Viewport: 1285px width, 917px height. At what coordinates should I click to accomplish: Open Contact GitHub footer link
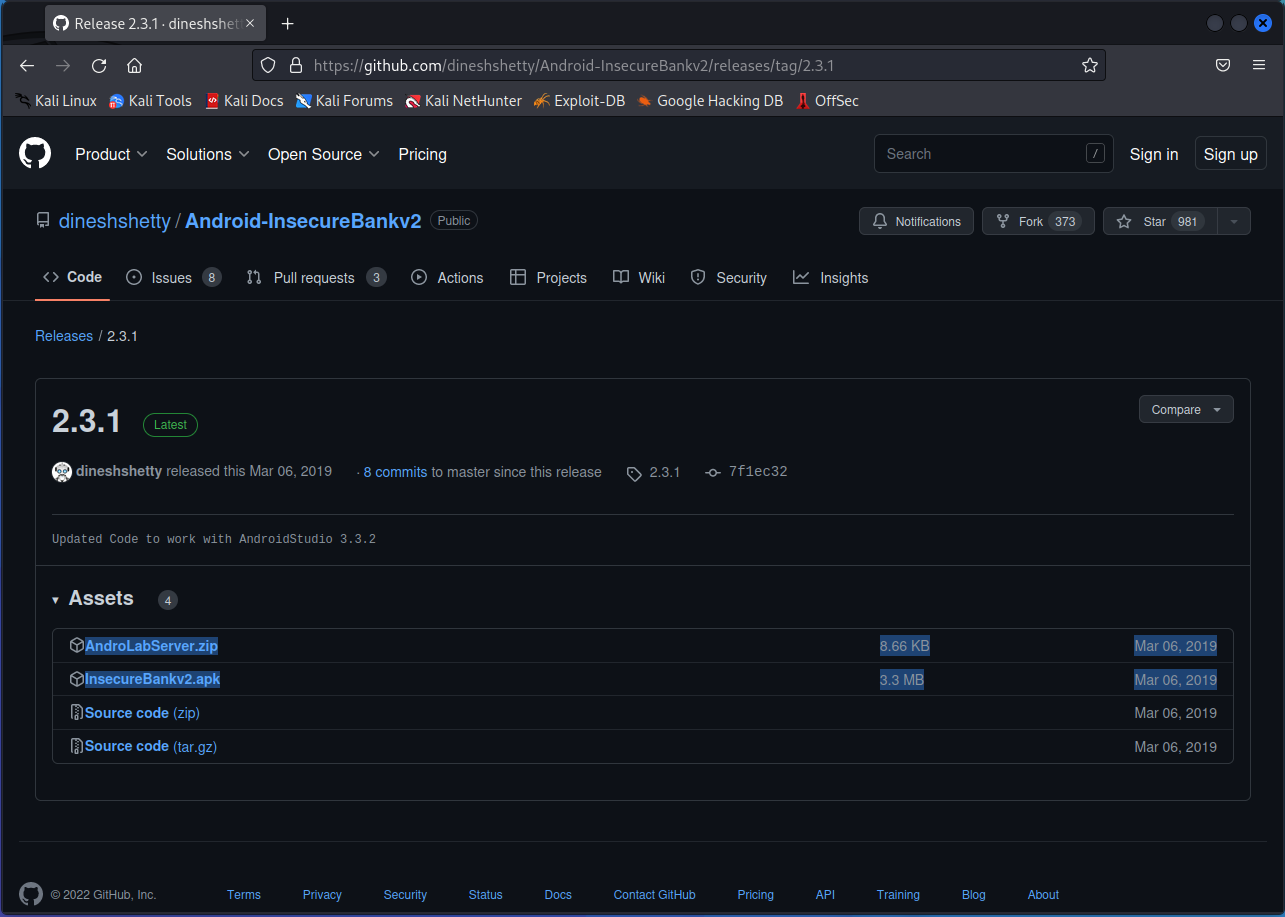click(x=655, y=895)
